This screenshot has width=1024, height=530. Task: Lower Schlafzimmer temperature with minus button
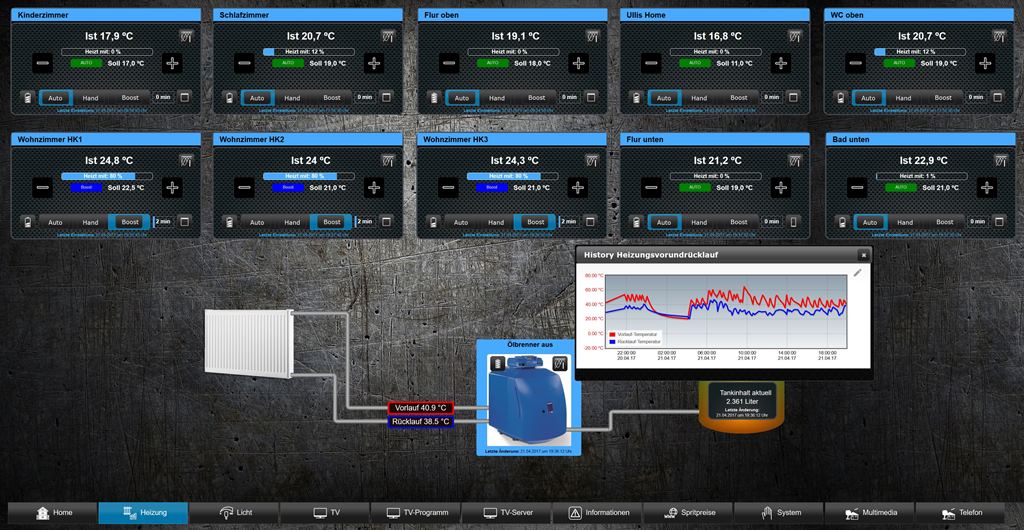point(244,63)
